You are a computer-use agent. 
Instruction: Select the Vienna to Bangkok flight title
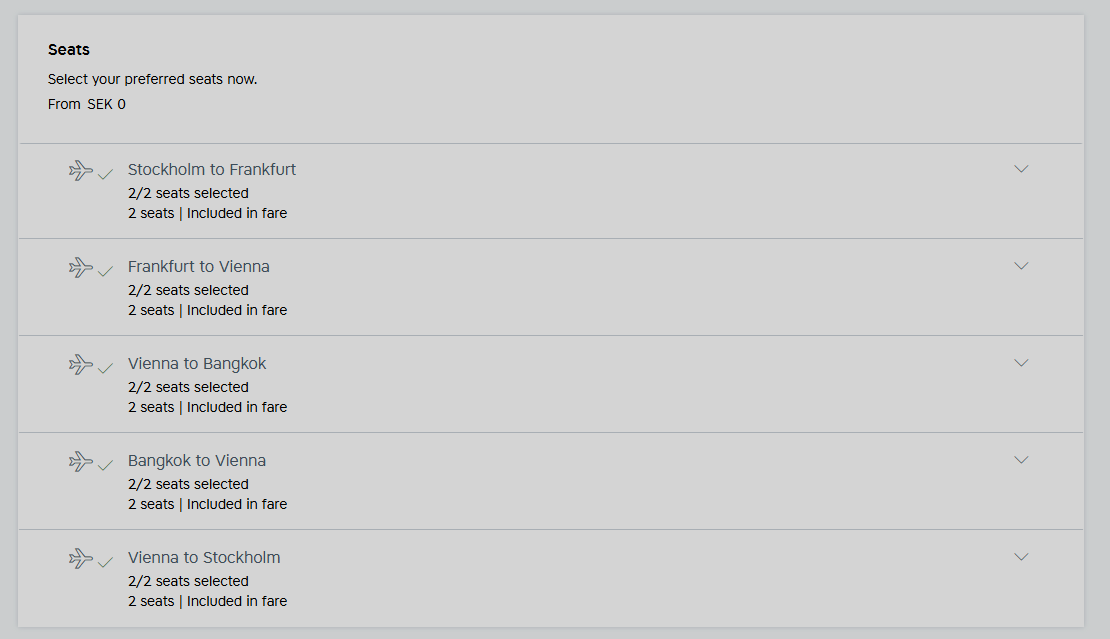(x=197, y=364)
